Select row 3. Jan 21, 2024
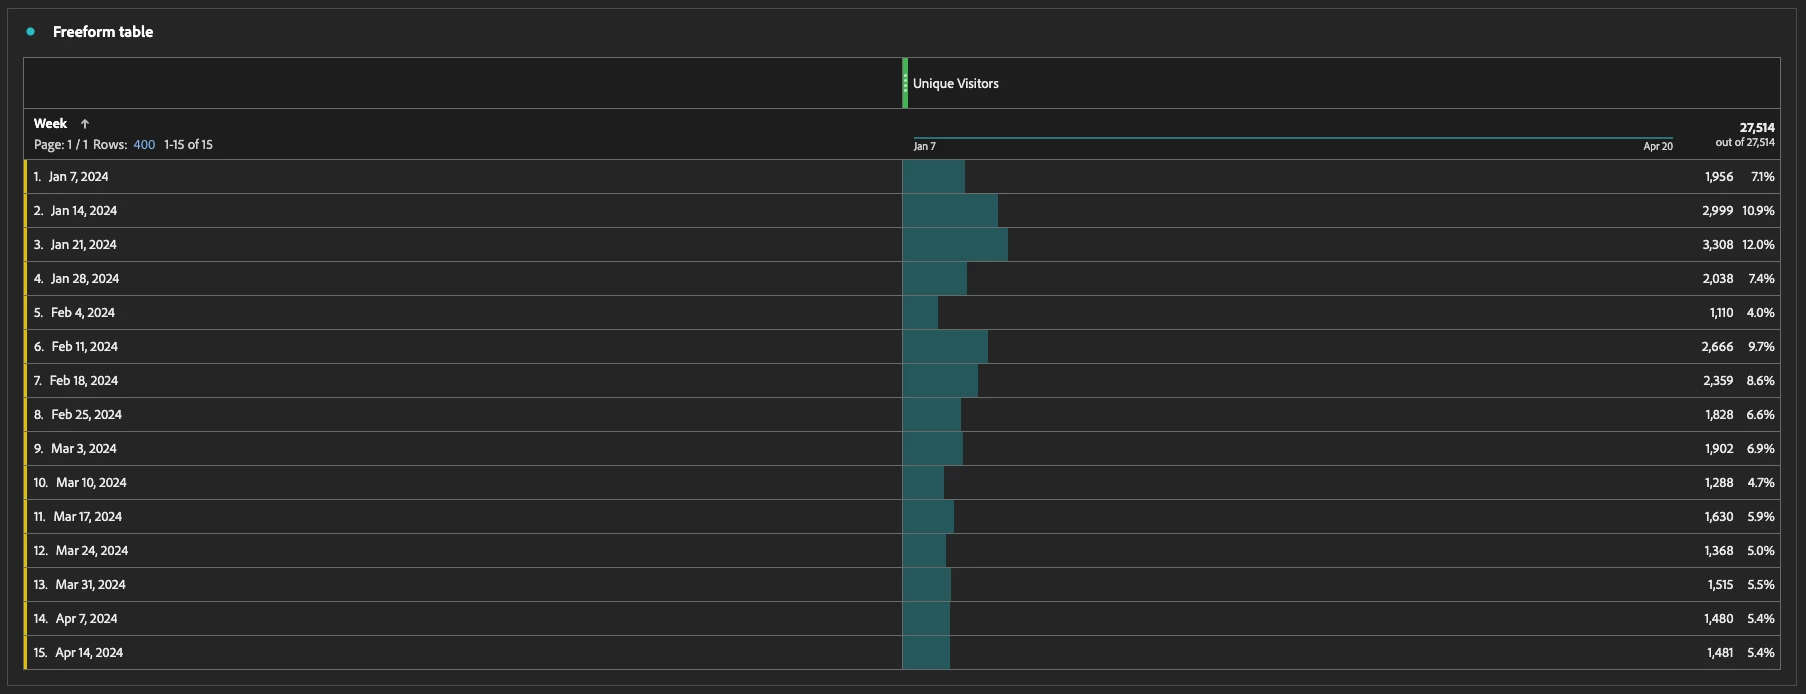The height and width of the screenshot is (694, 1806). point(463,245)
